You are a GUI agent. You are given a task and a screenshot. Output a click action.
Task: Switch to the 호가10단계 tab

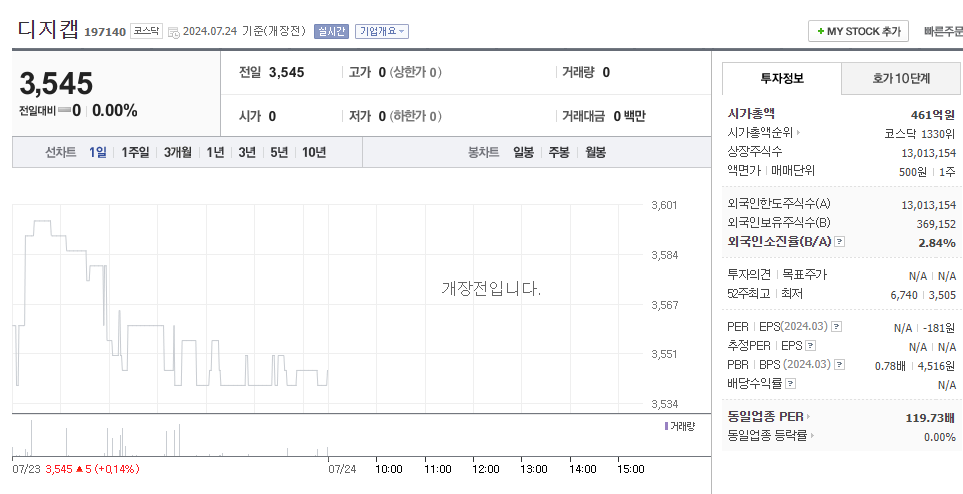point(901,78)
